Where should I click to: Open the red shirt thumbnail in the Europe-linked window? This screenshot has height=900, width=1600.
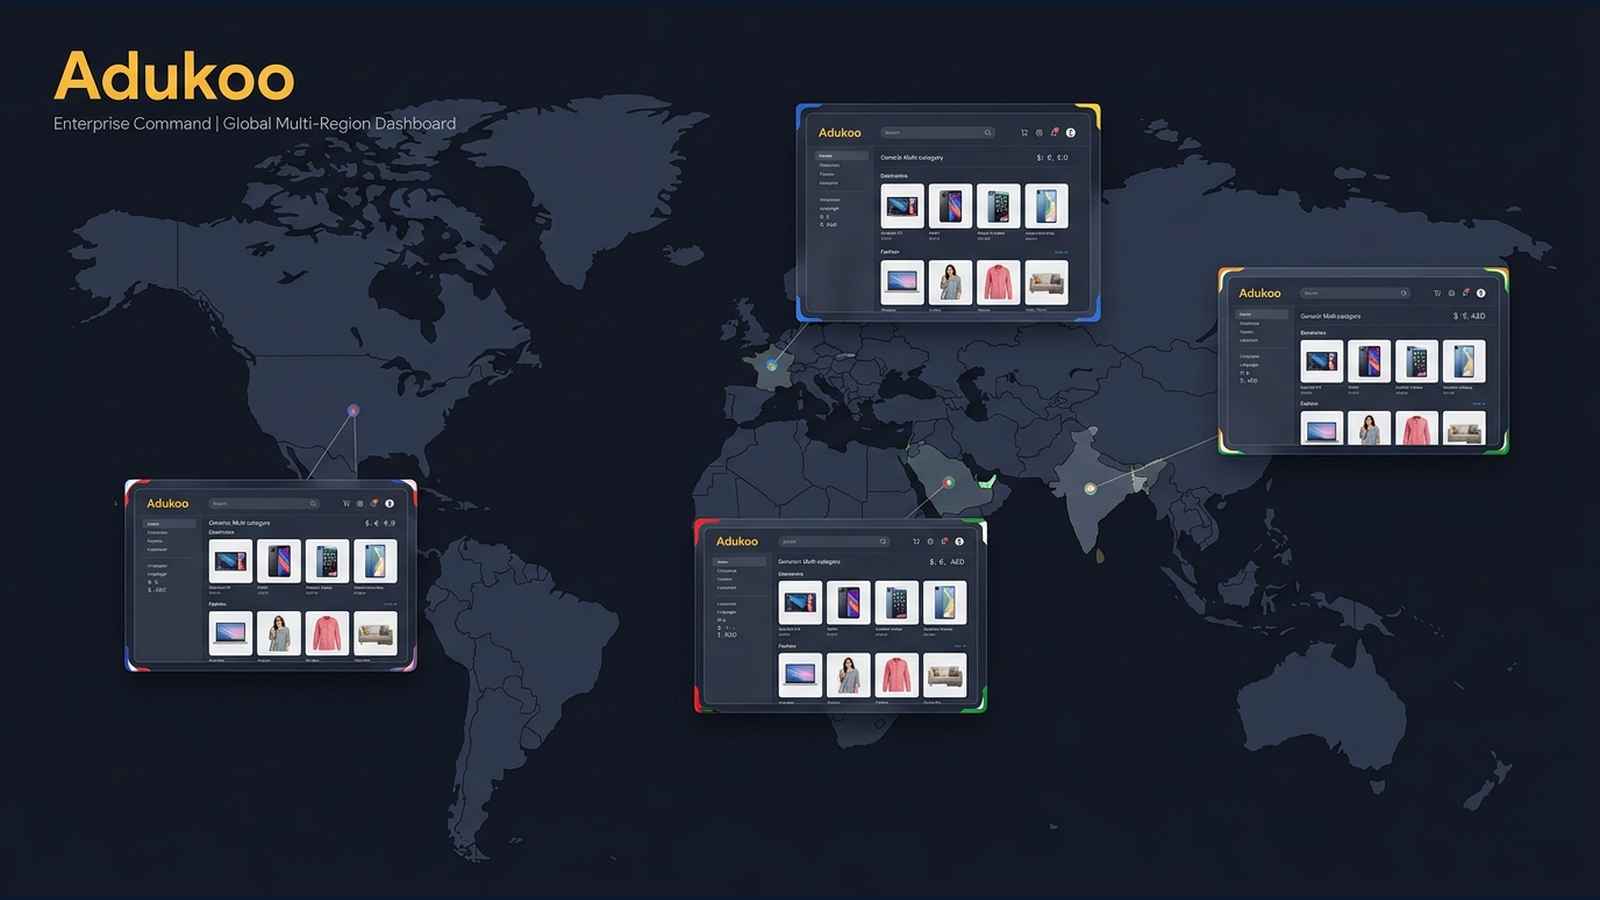tap(998, 283)
